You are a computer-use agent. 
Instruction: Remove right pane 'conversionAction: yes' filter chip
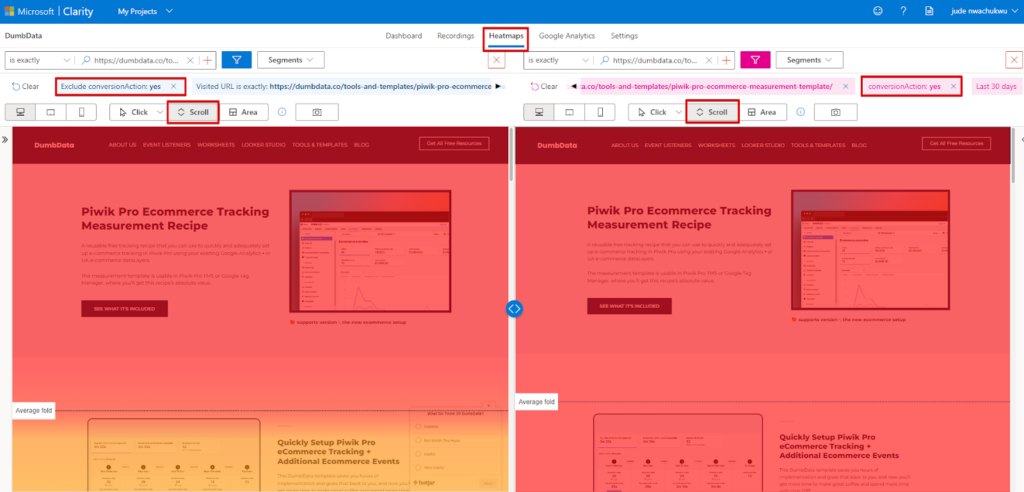[953, 86]
